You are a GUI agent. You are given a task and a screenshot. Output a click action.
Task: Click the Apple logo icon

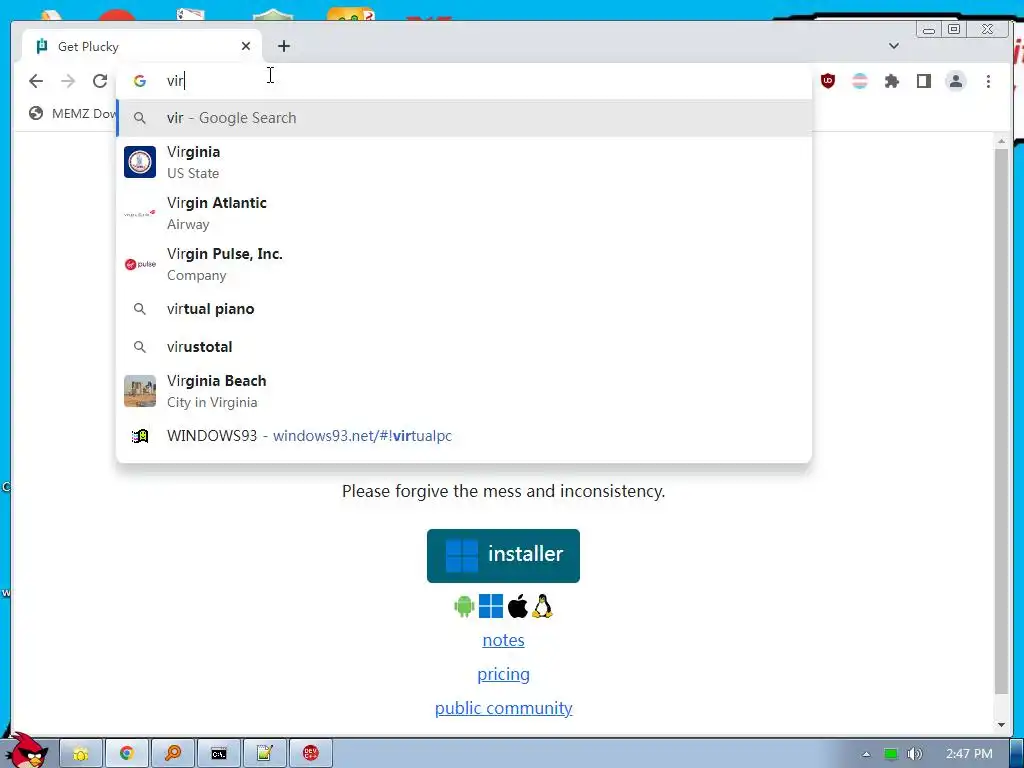[x=518, y=606]
